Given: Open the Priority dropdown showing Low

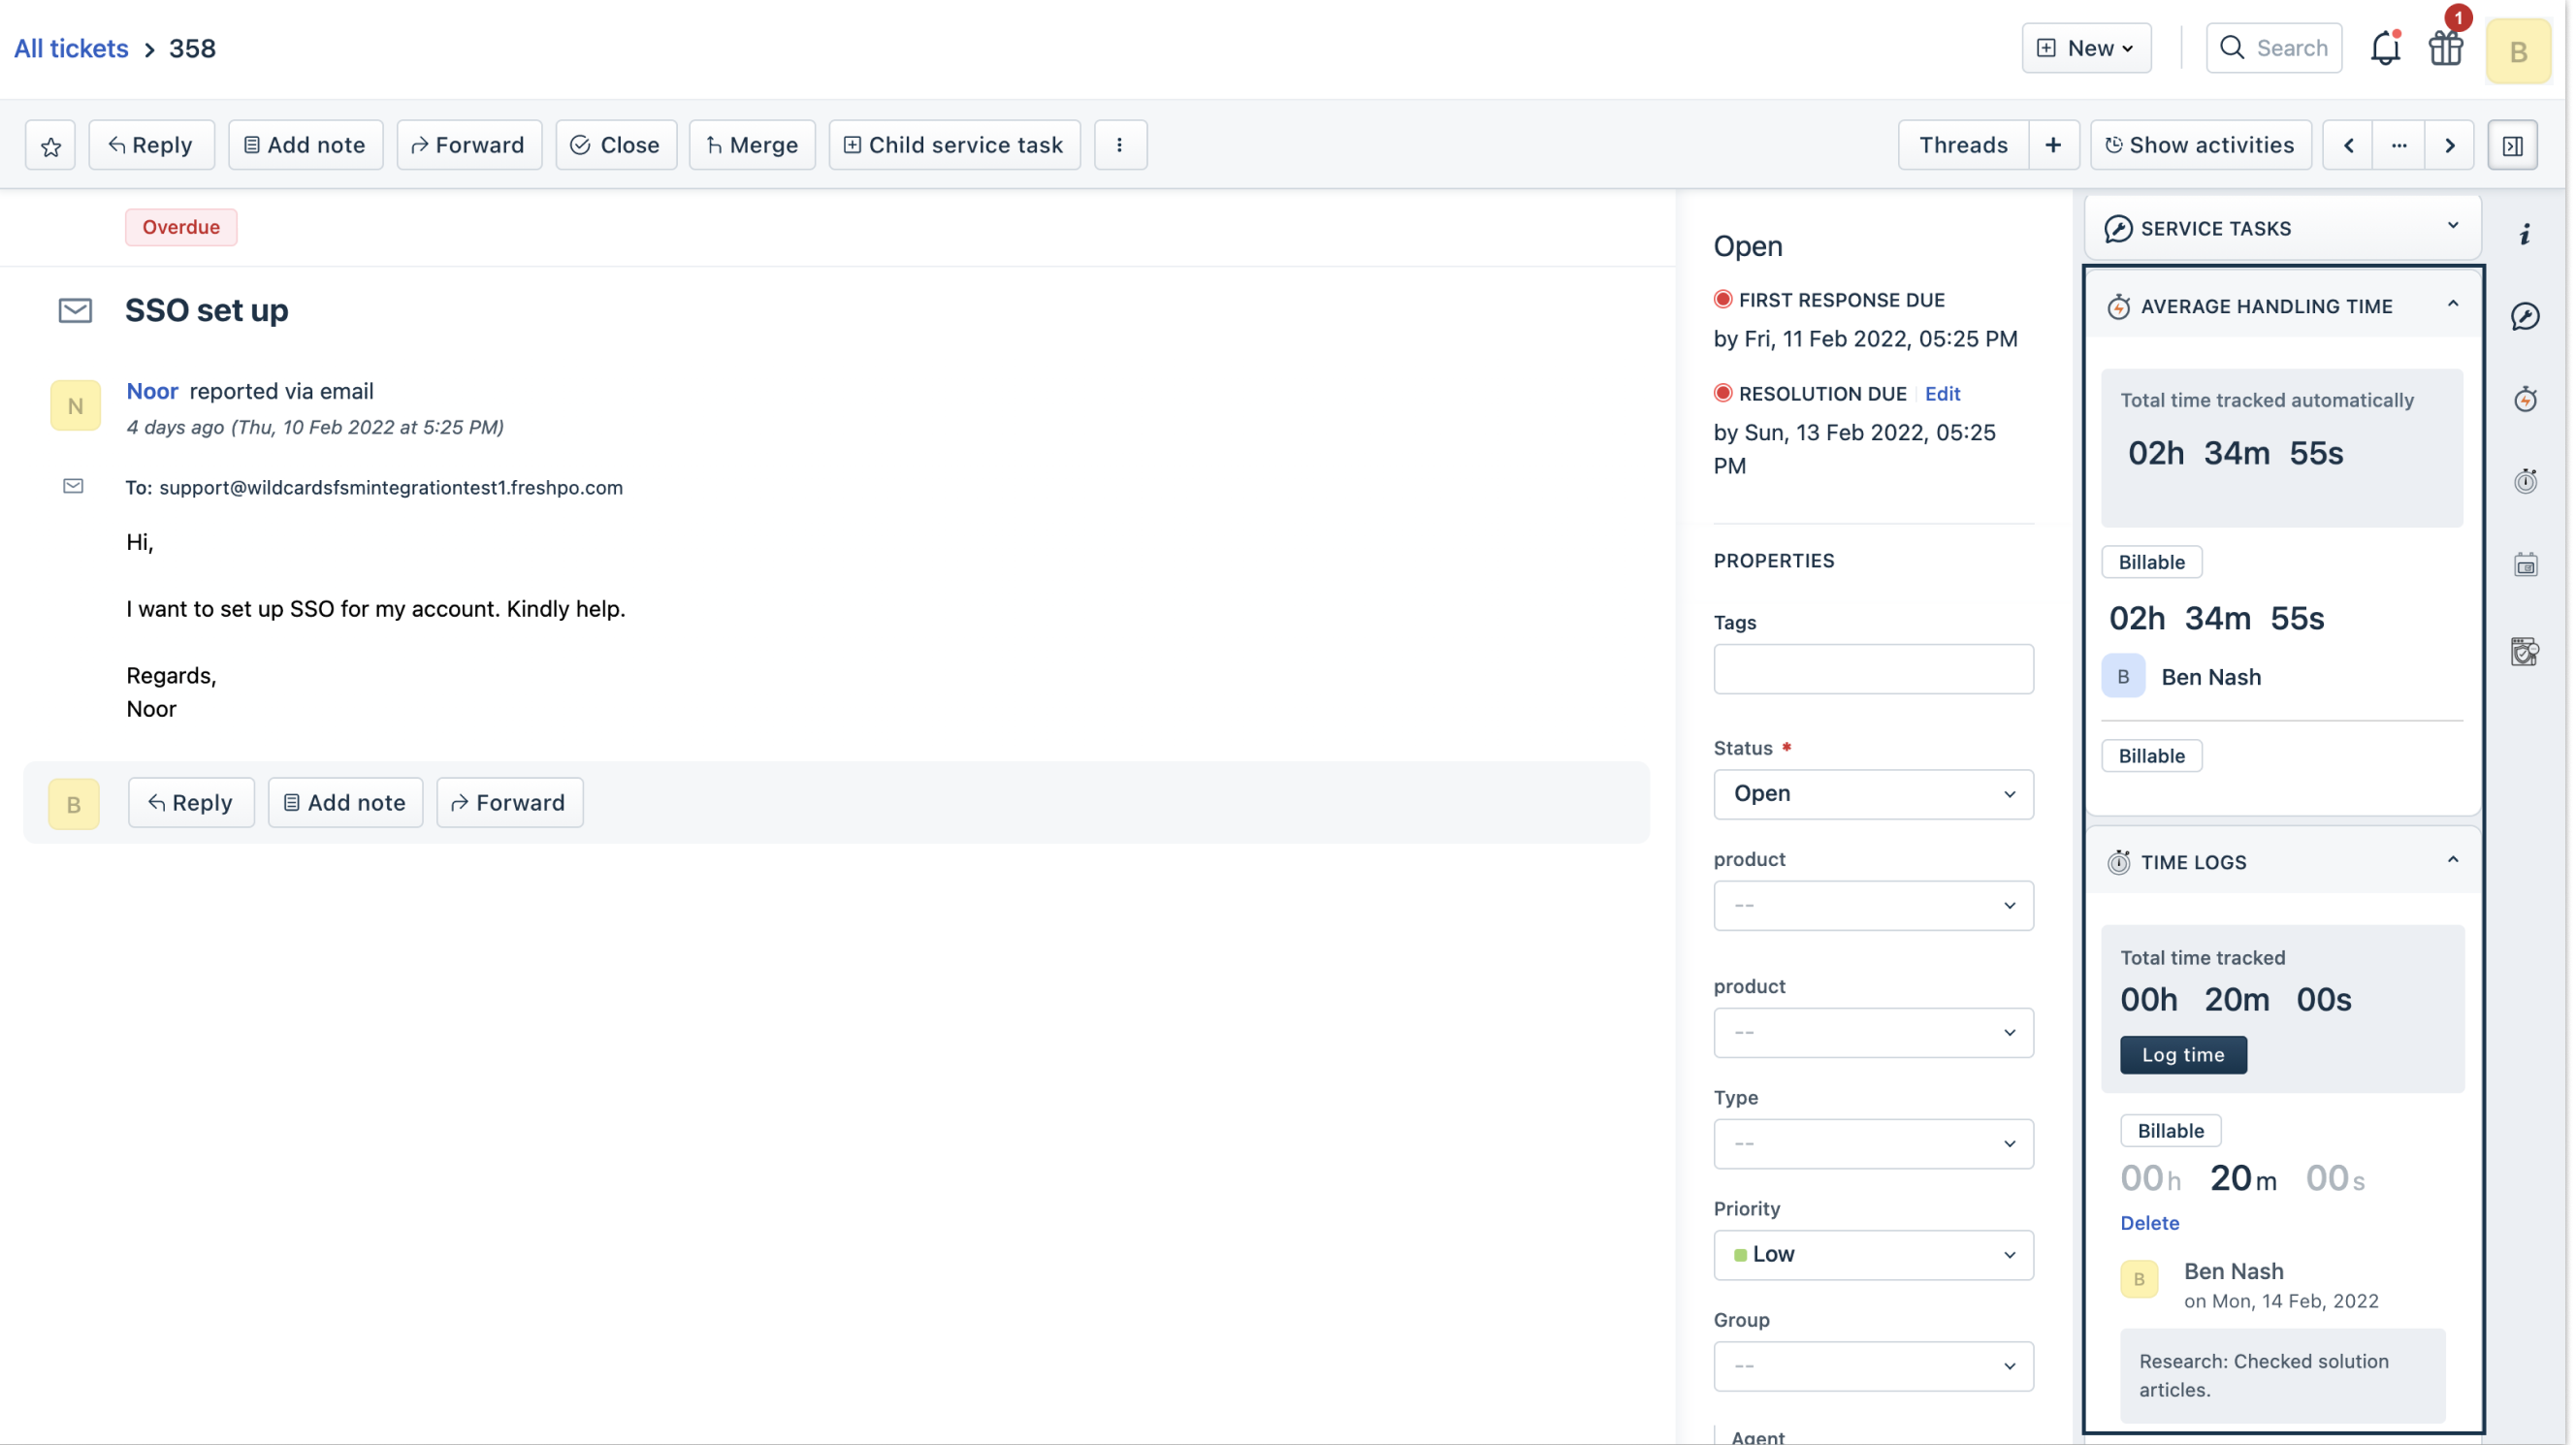Looking at the screenshot, I should tap(1873, 1255).
